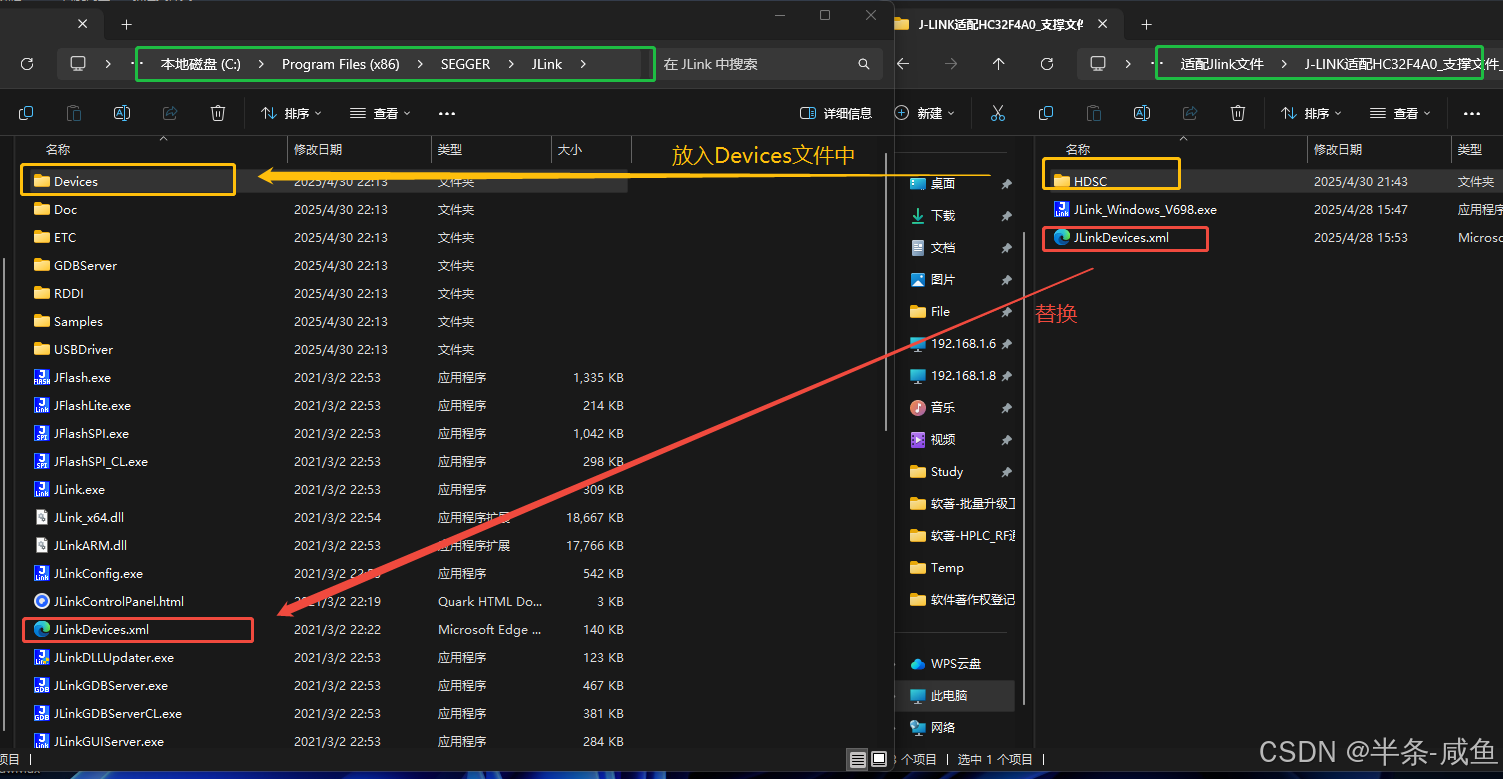Click the Program Files (x86) breadcrumb

pyautogui.click(x=341, y=64)
